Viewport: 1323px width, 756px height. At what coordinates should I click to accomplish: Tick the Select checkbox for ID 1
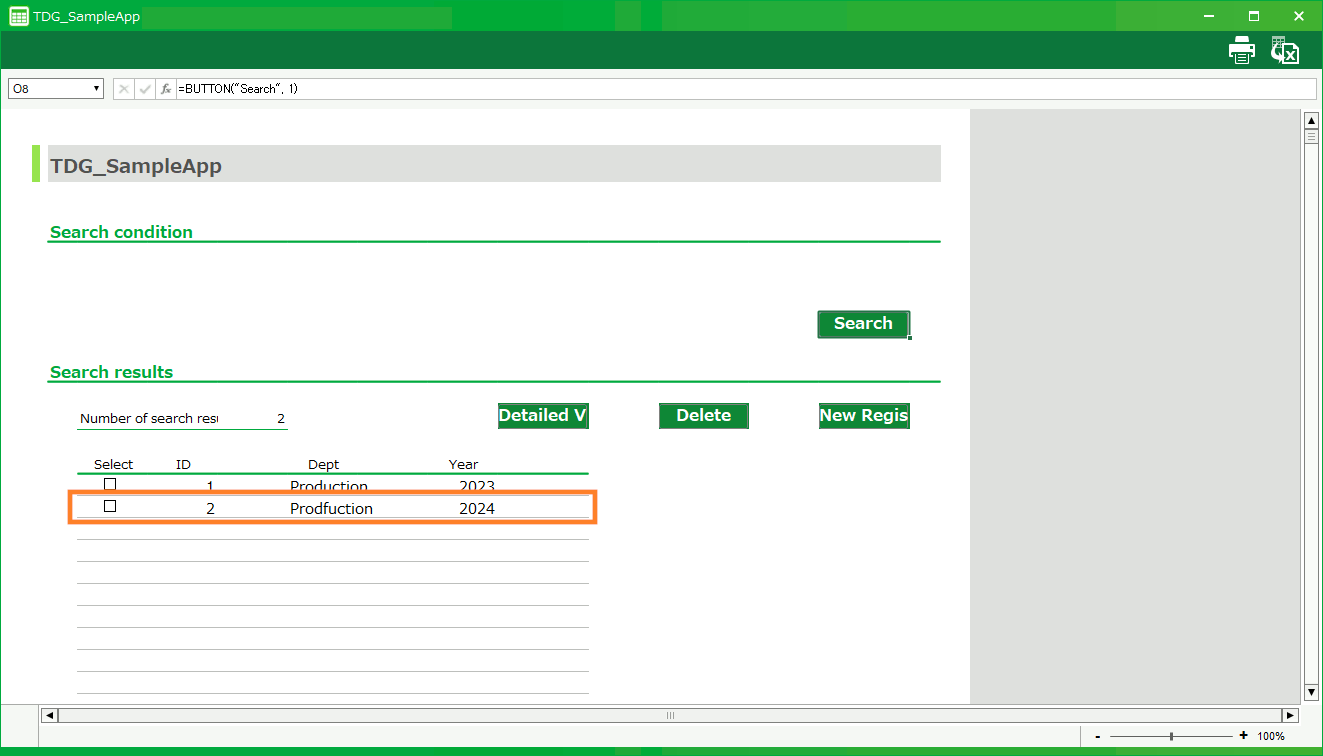click(110, 484)
